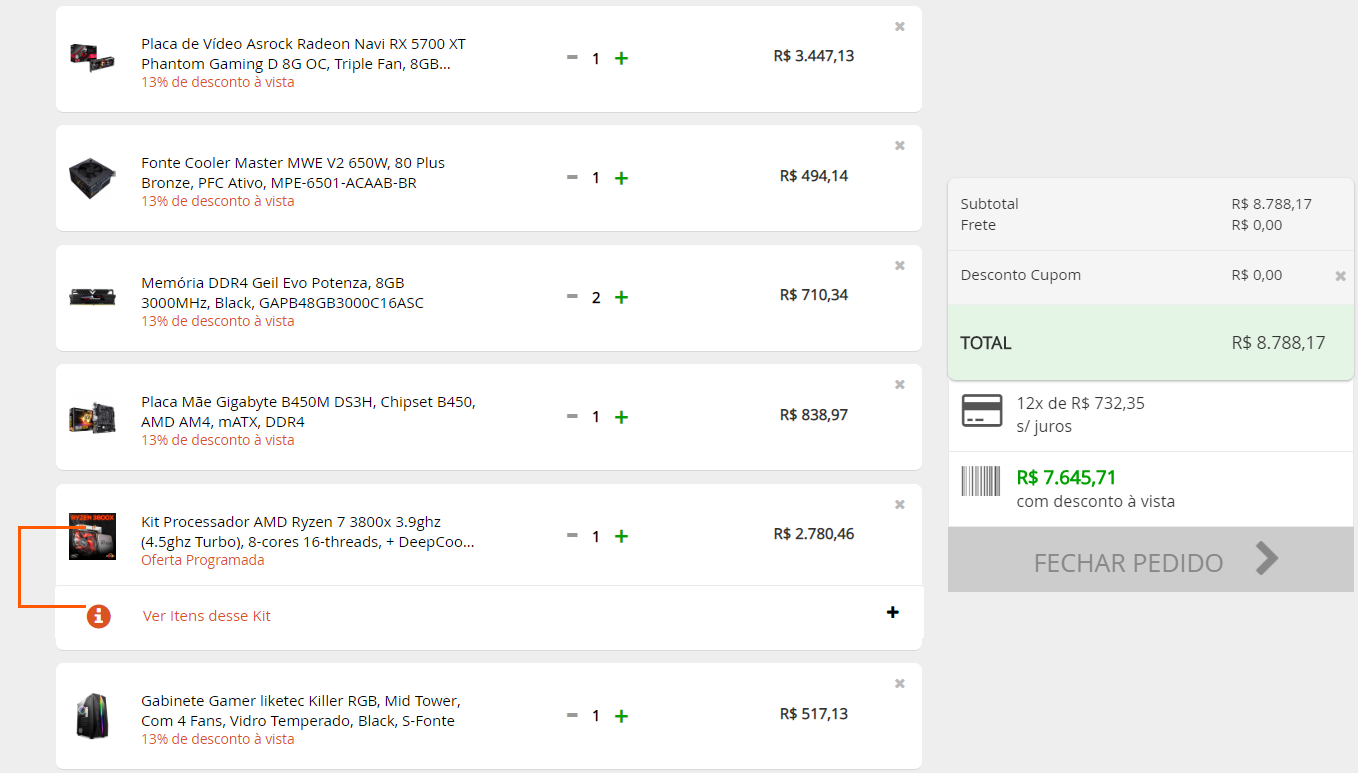Decrease quantity of Ryzen 7 3800x kit

572,535
